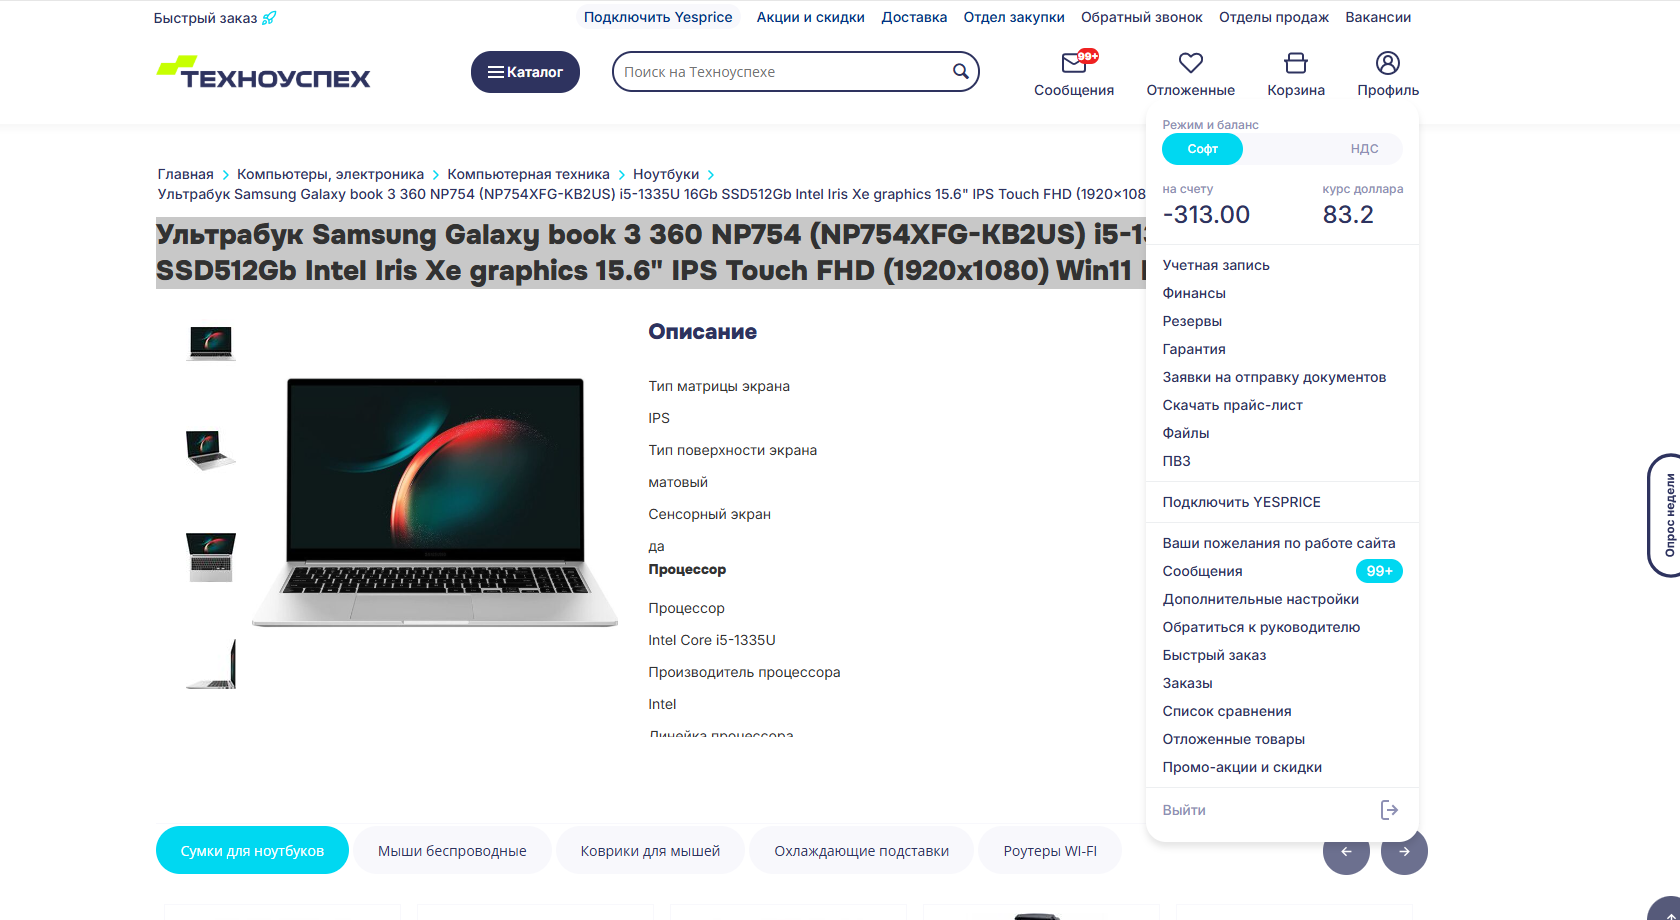1680x920 pixels.
Task: Open Заказы in profile menu
Action: coord(1187,683)
